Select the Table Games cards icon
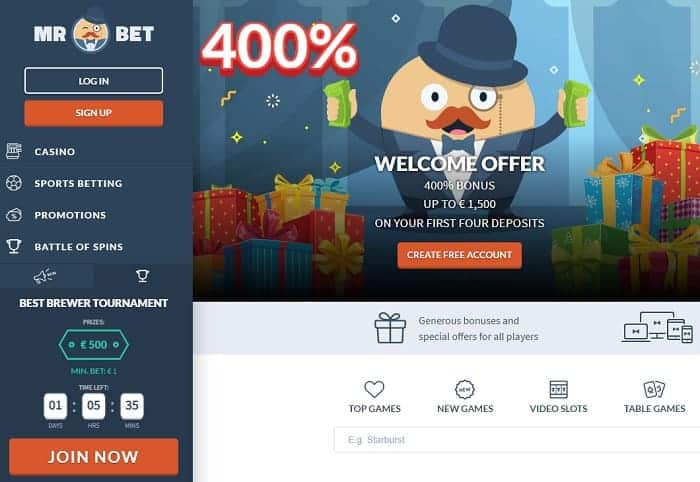 click(654, 389)
